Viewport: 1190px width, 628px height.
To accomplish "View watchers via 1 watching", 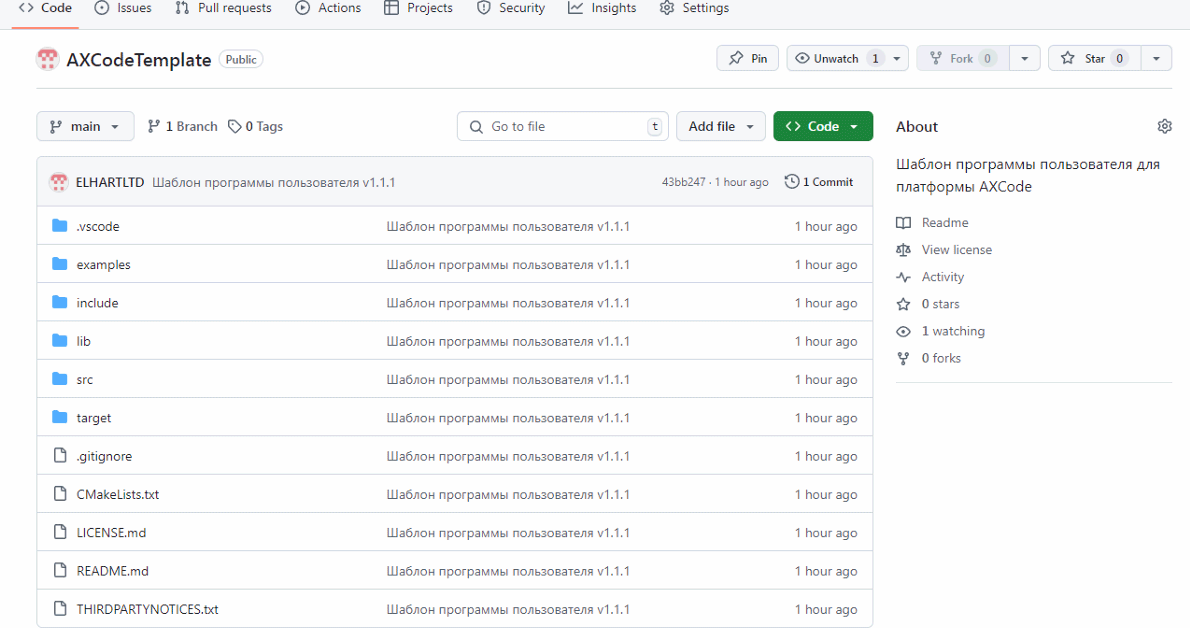I will click(940, 331).
